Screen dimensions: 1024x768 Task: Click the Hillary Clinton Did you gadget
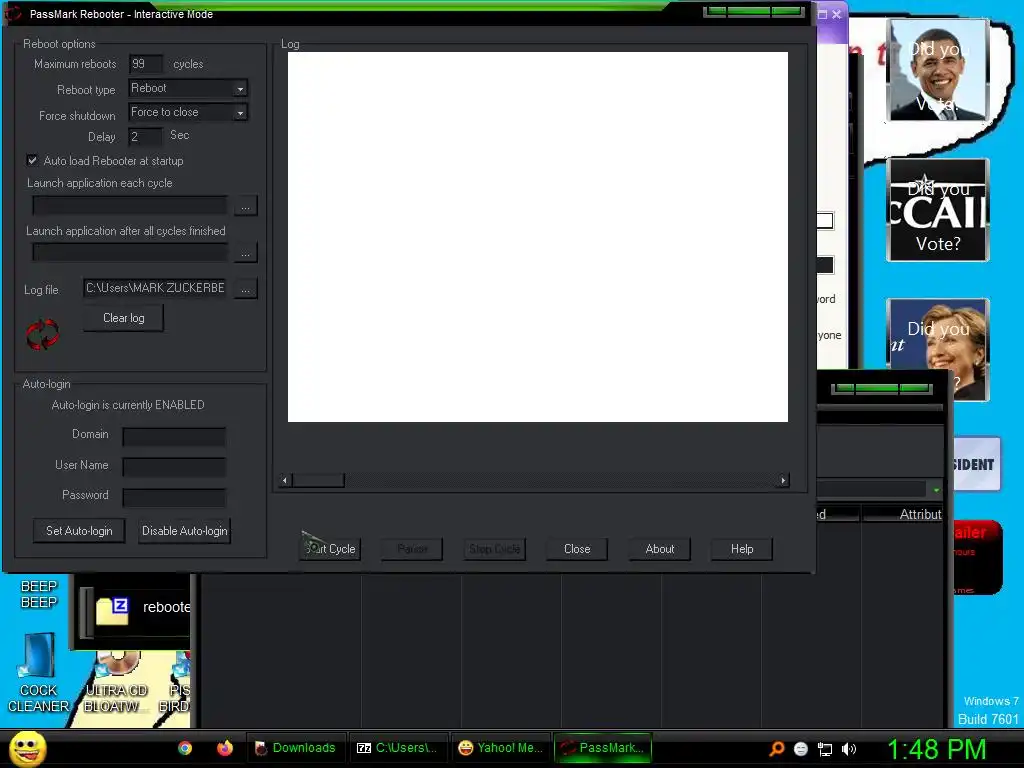(938, 349)
